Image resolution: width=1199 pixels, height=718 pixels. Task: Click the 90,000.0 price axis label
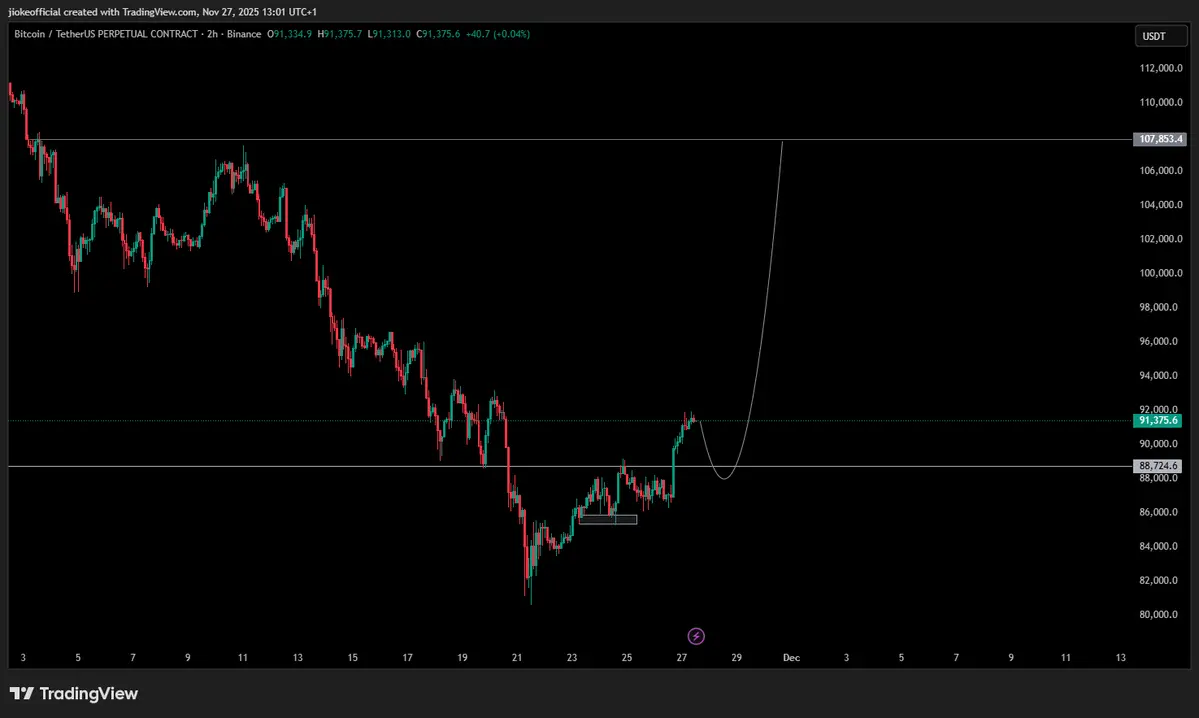pos(1158,443)
